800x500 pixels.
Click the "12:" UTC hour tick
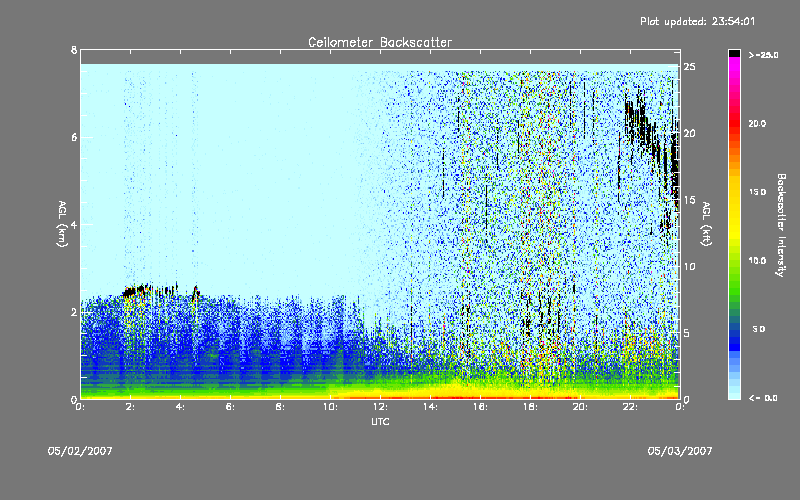point(380,407)
